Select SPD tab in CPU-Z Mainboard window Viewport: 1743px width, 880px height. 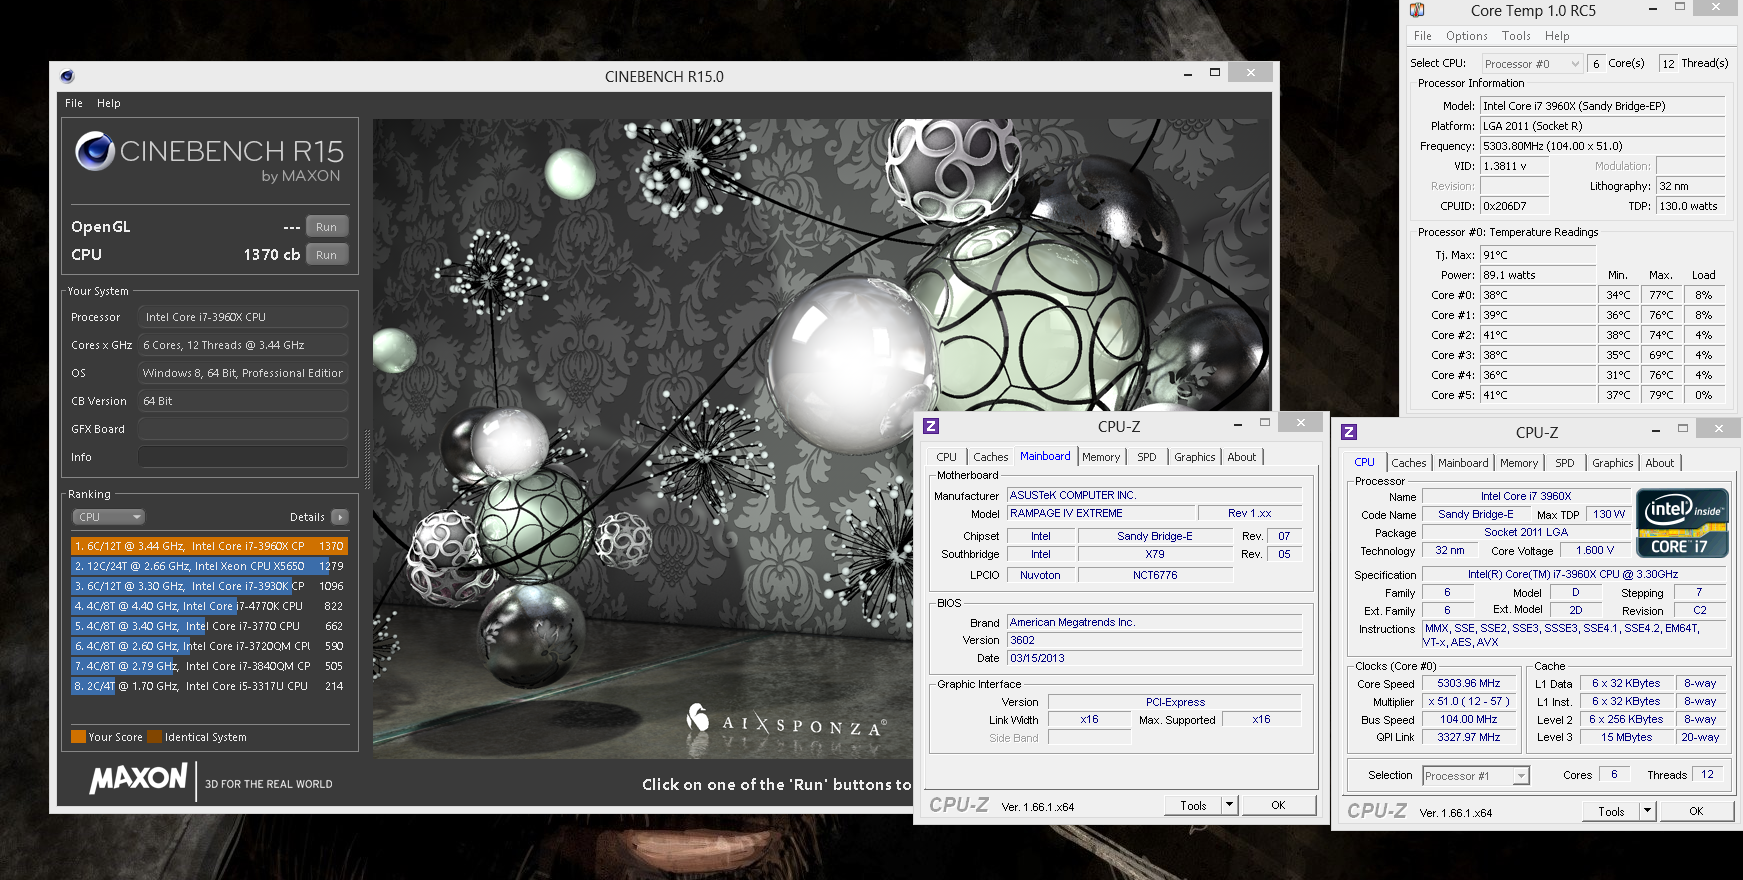(1147, 457)
